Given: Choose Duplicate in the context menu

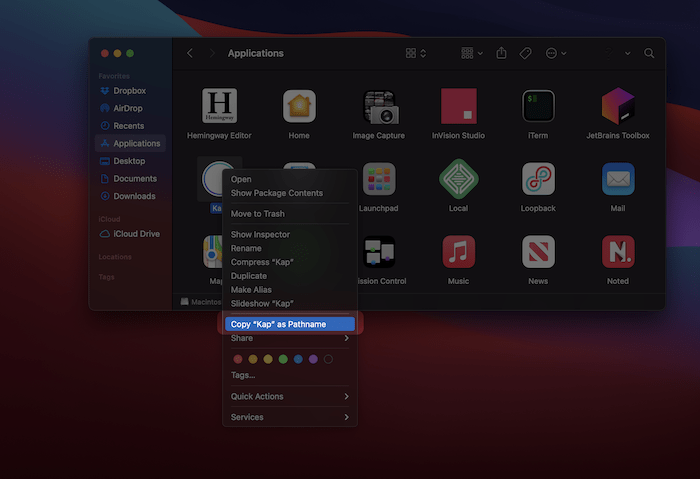Looking at the screenshot, I should point(290,276).
